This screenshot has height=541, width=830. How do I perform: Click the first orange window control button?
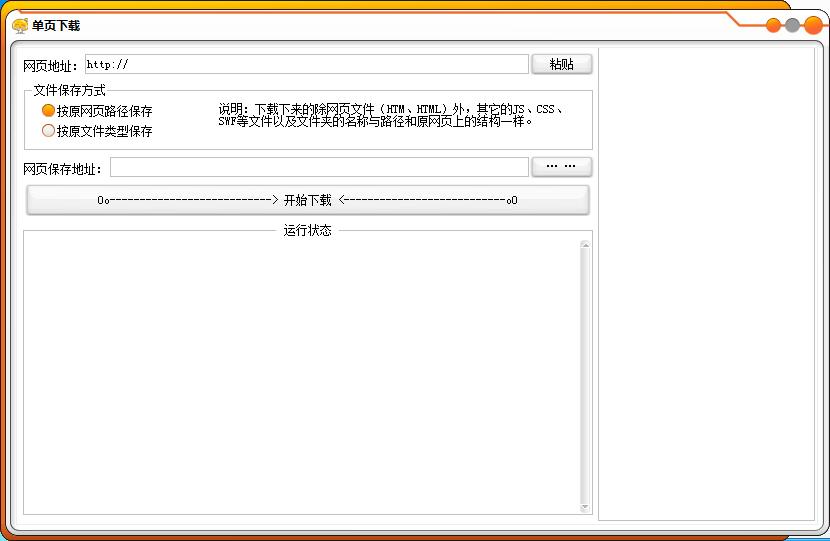click(x=773, y=25)
